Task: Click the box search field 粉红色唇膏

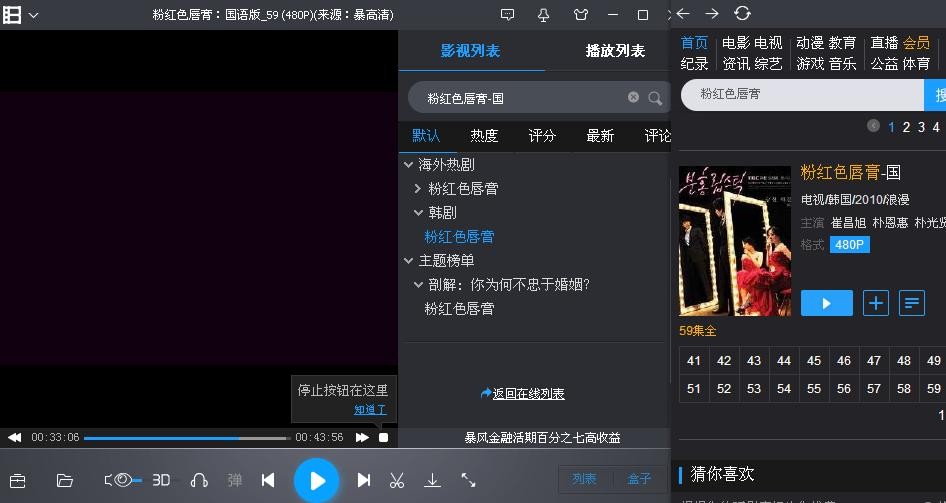Action: (802, 95)
